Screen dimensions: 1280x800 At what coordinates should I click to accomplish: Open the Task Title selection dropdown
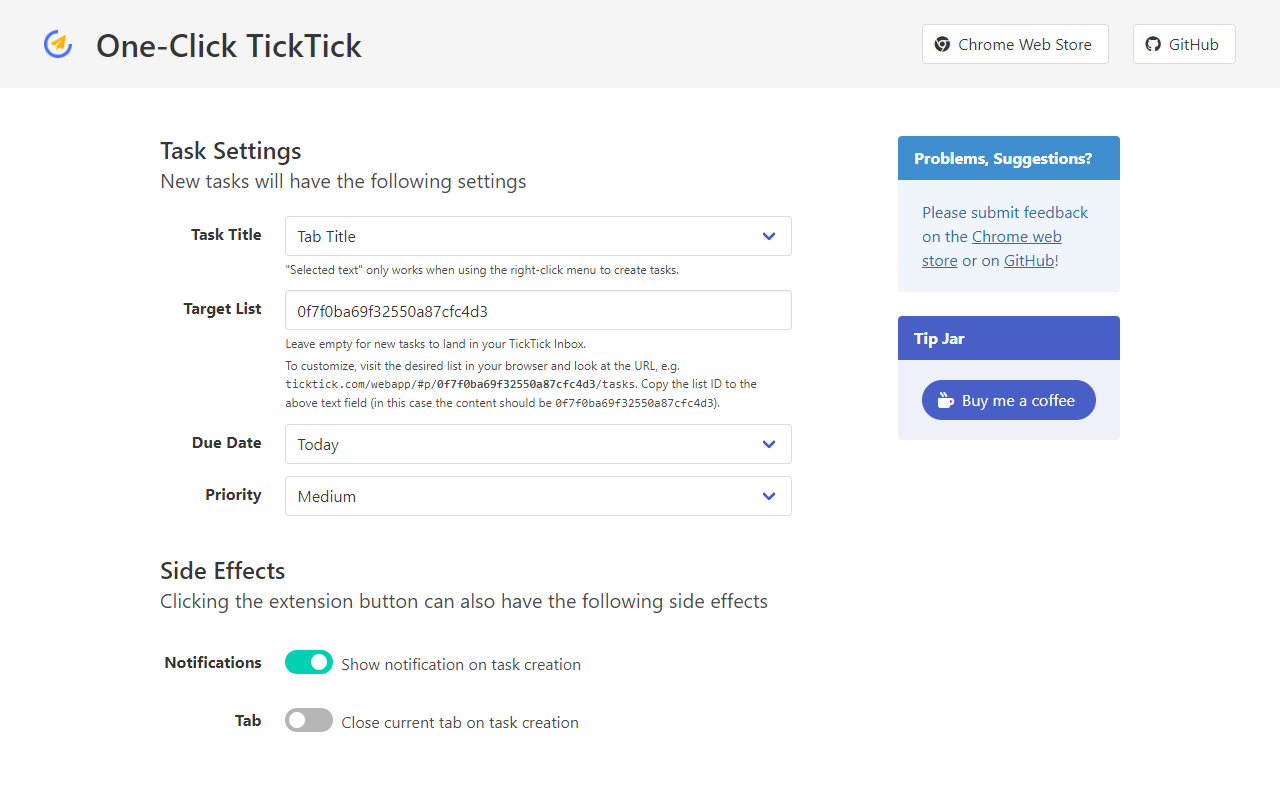click(x=538, y=236)
